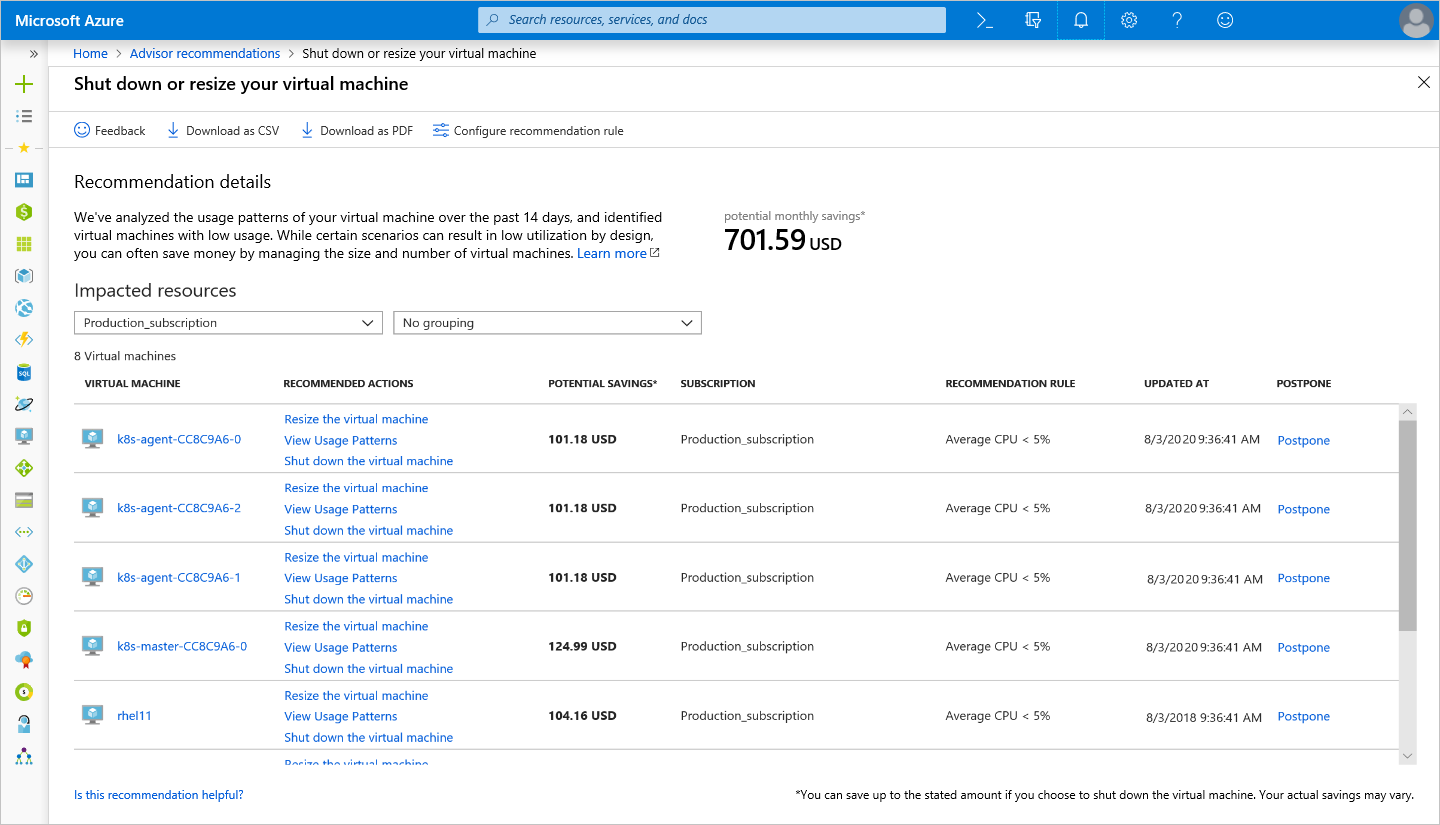Click the table scrollbar down arrow
This screenshot has height=825, width=1440.
1408,756
